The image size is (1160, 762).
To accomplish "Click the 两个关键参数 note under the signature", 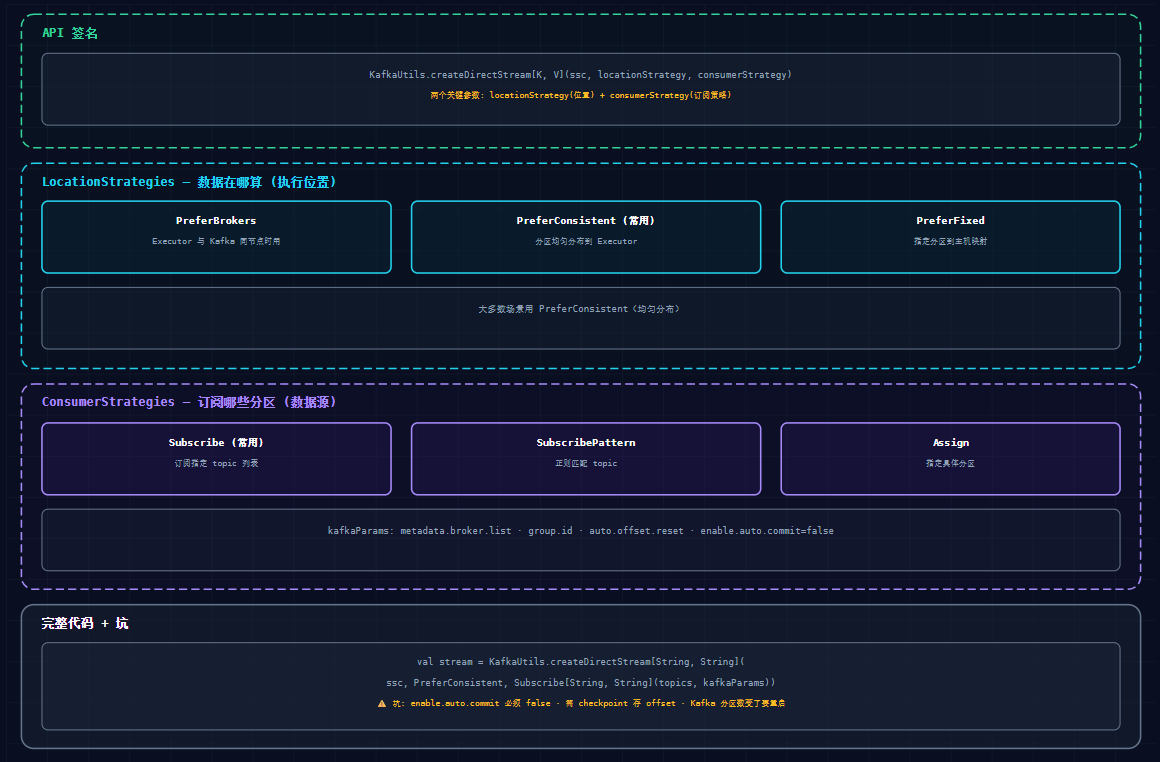I will (581, 95).
